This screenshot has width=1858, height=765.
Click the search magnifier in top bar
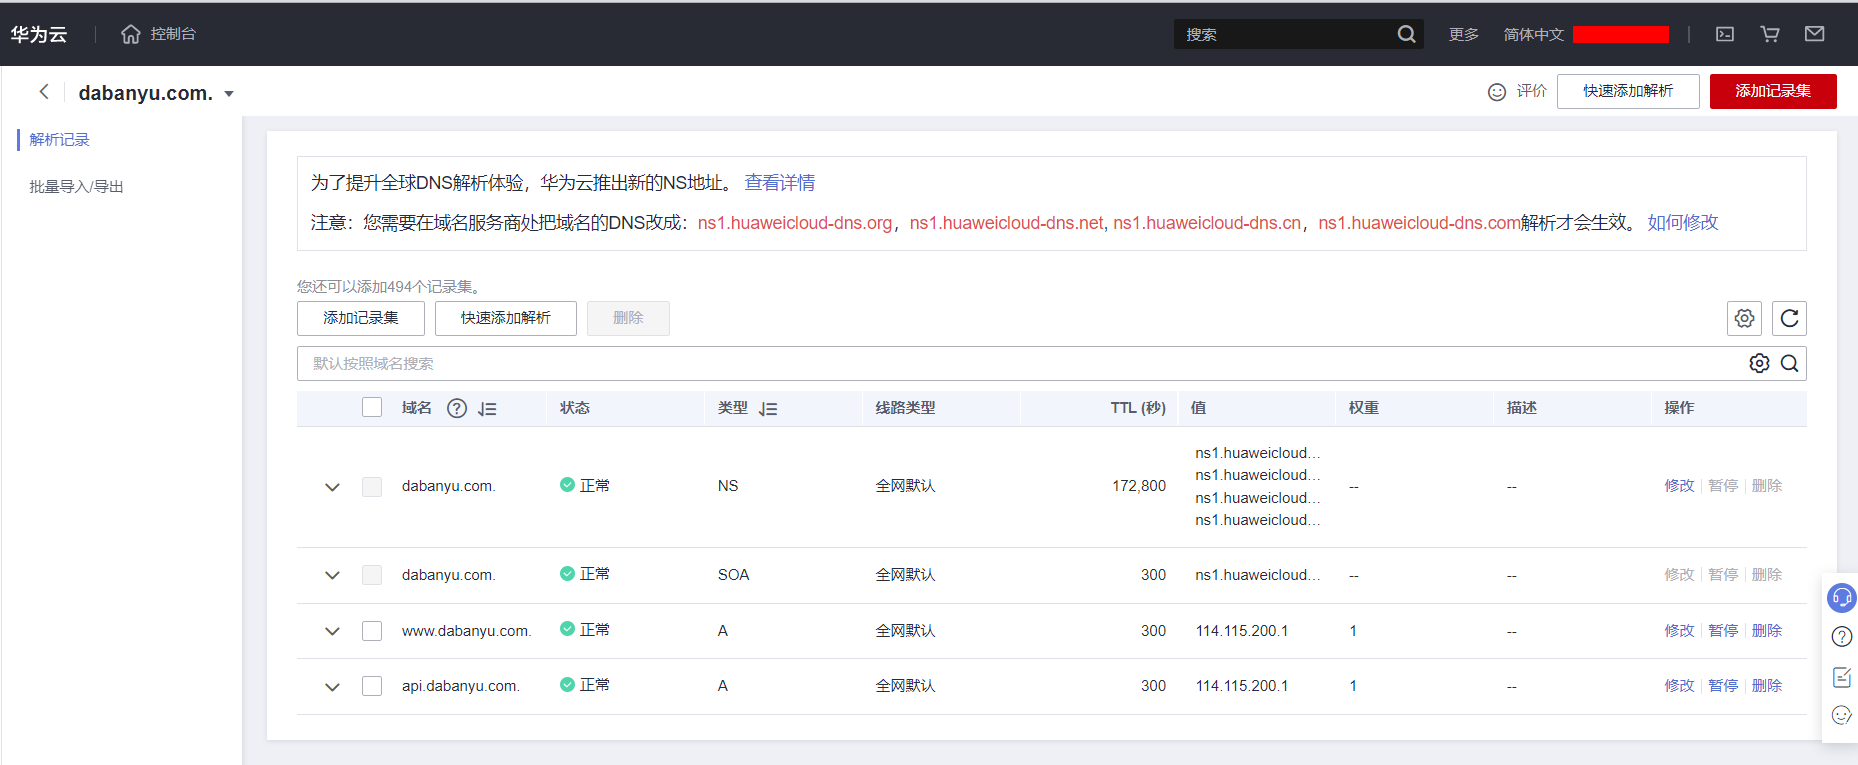coord(1406,34)
